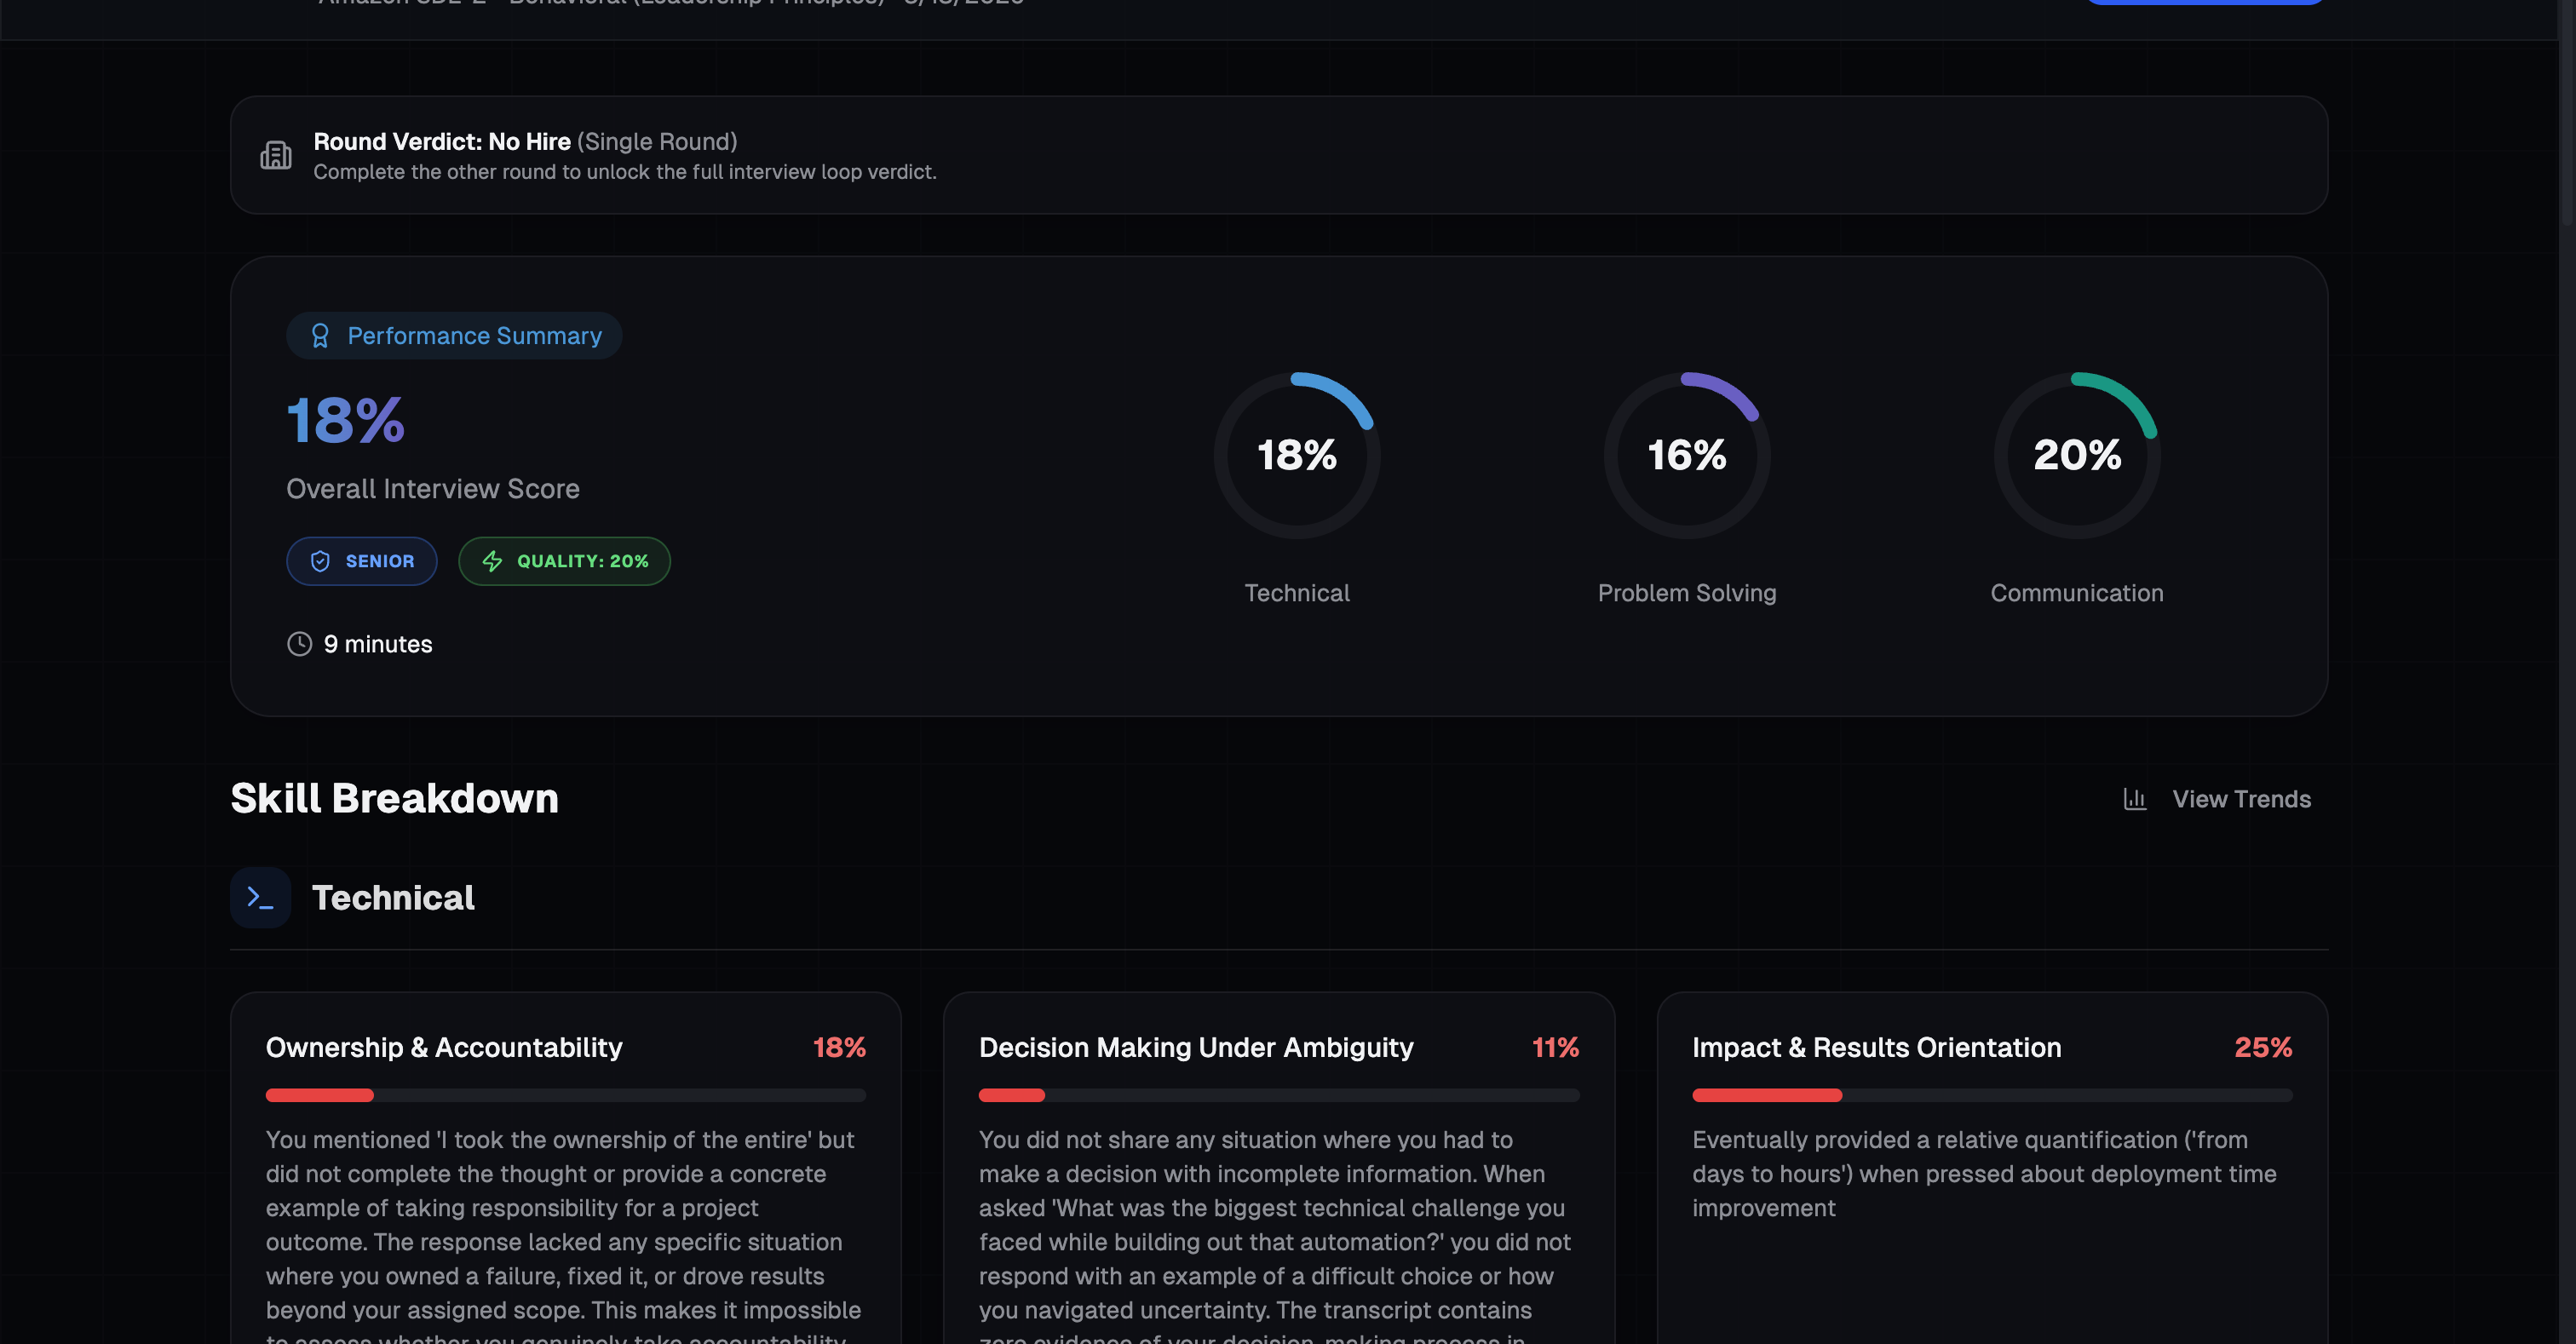Click the Technical section heading
The width and height of the screenshot is (2576, 1344).
[393, 898]
